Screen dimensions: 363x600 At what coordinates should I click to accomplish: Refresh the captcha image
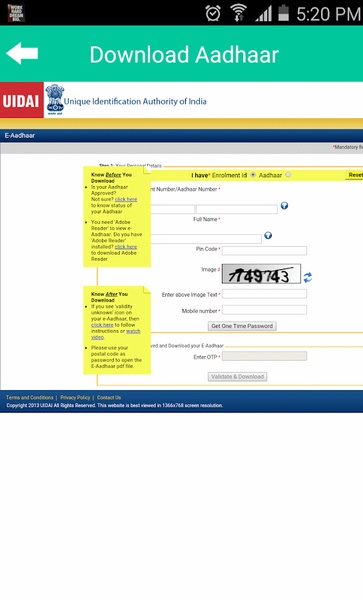click(308, 277)
